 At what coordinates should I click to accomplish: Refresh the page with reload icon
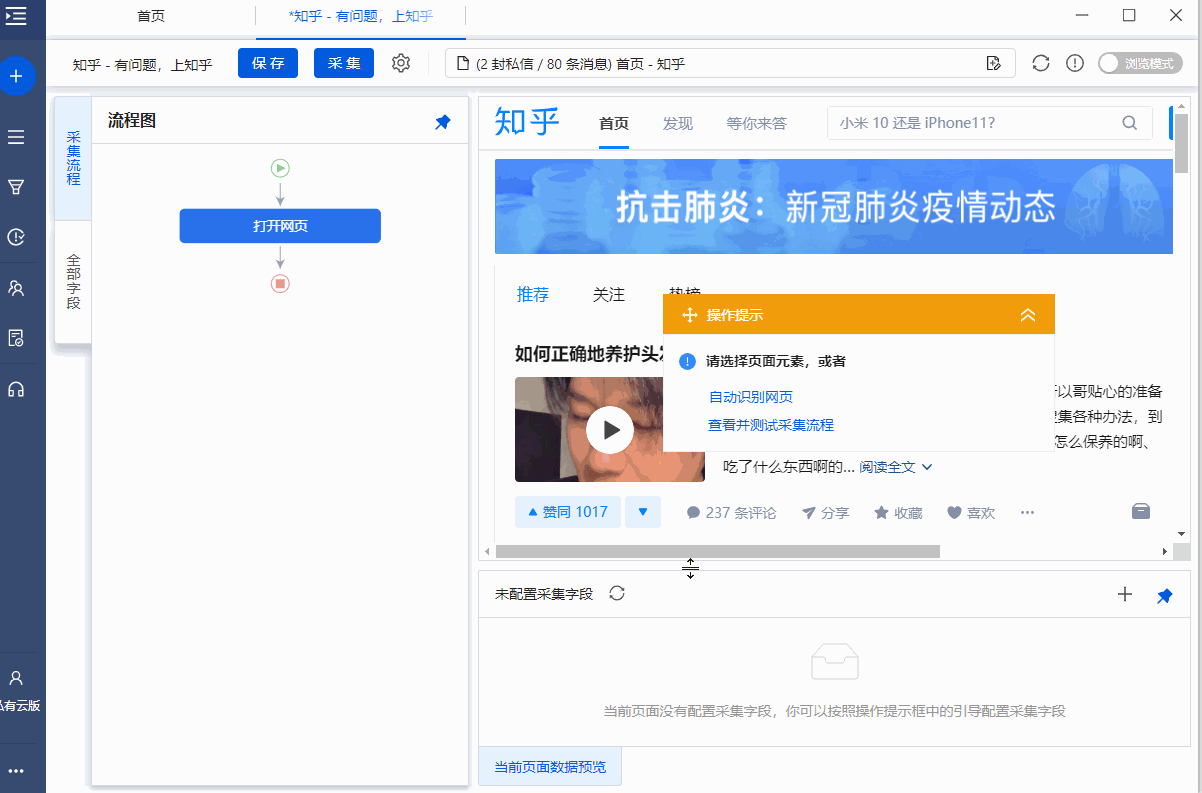[1041, 63]
